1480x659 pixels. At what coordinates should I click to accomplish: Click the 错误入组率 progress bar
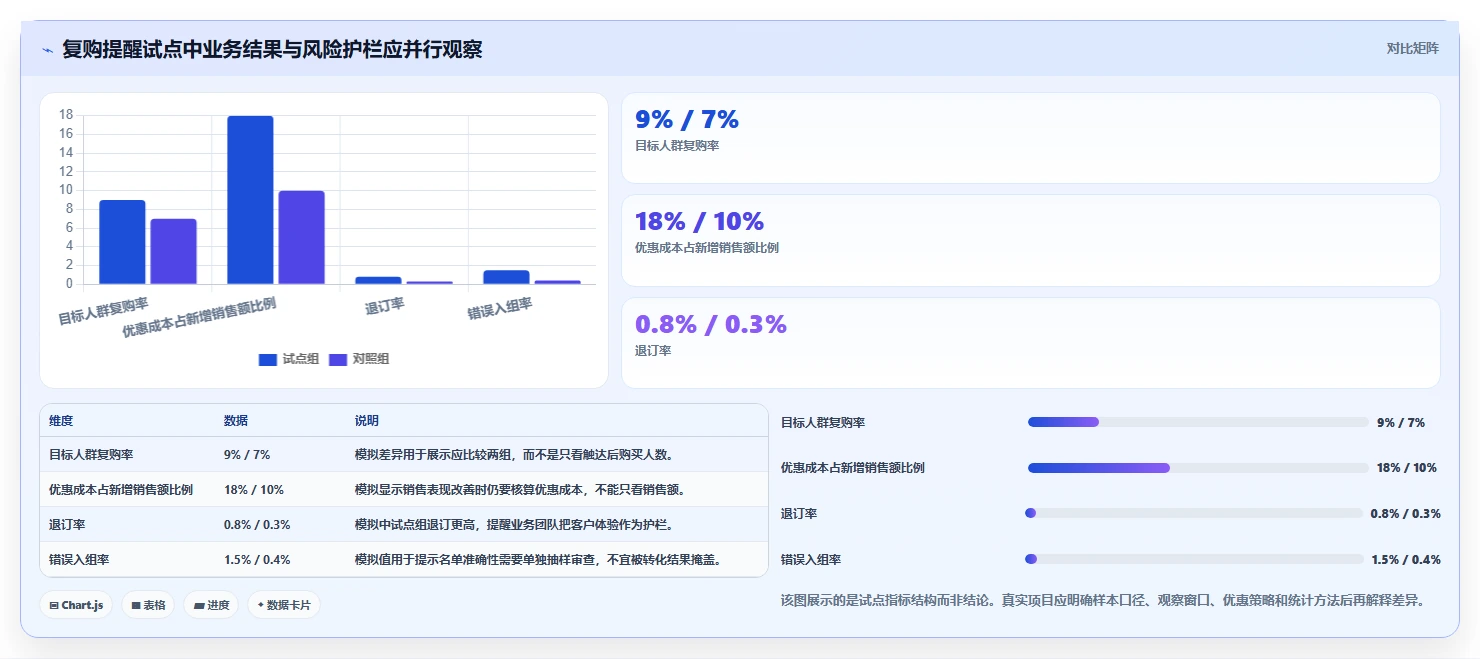[x=1194, y=559]
